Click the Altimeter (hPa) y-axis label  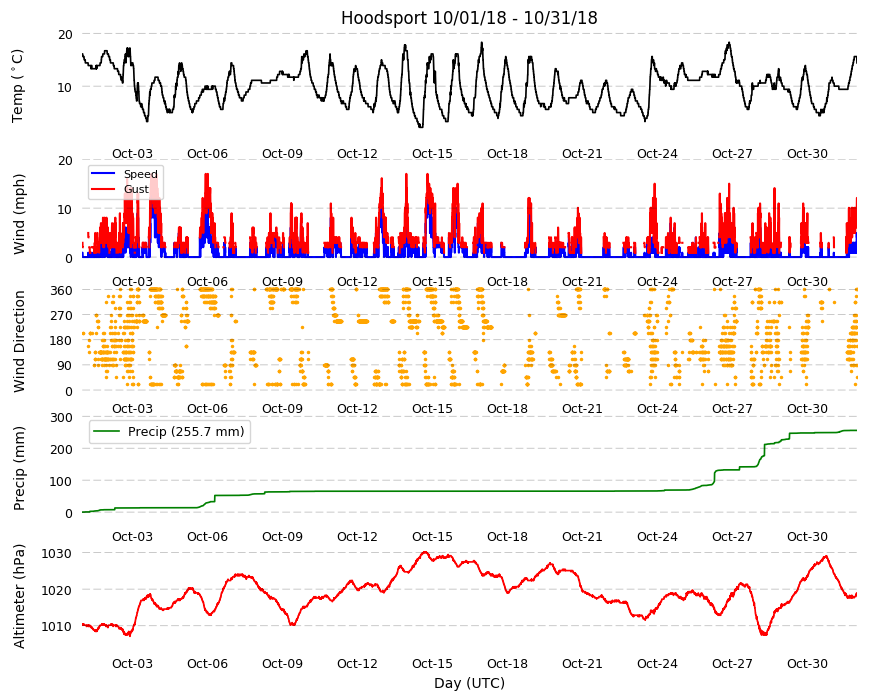pos(19,596)
